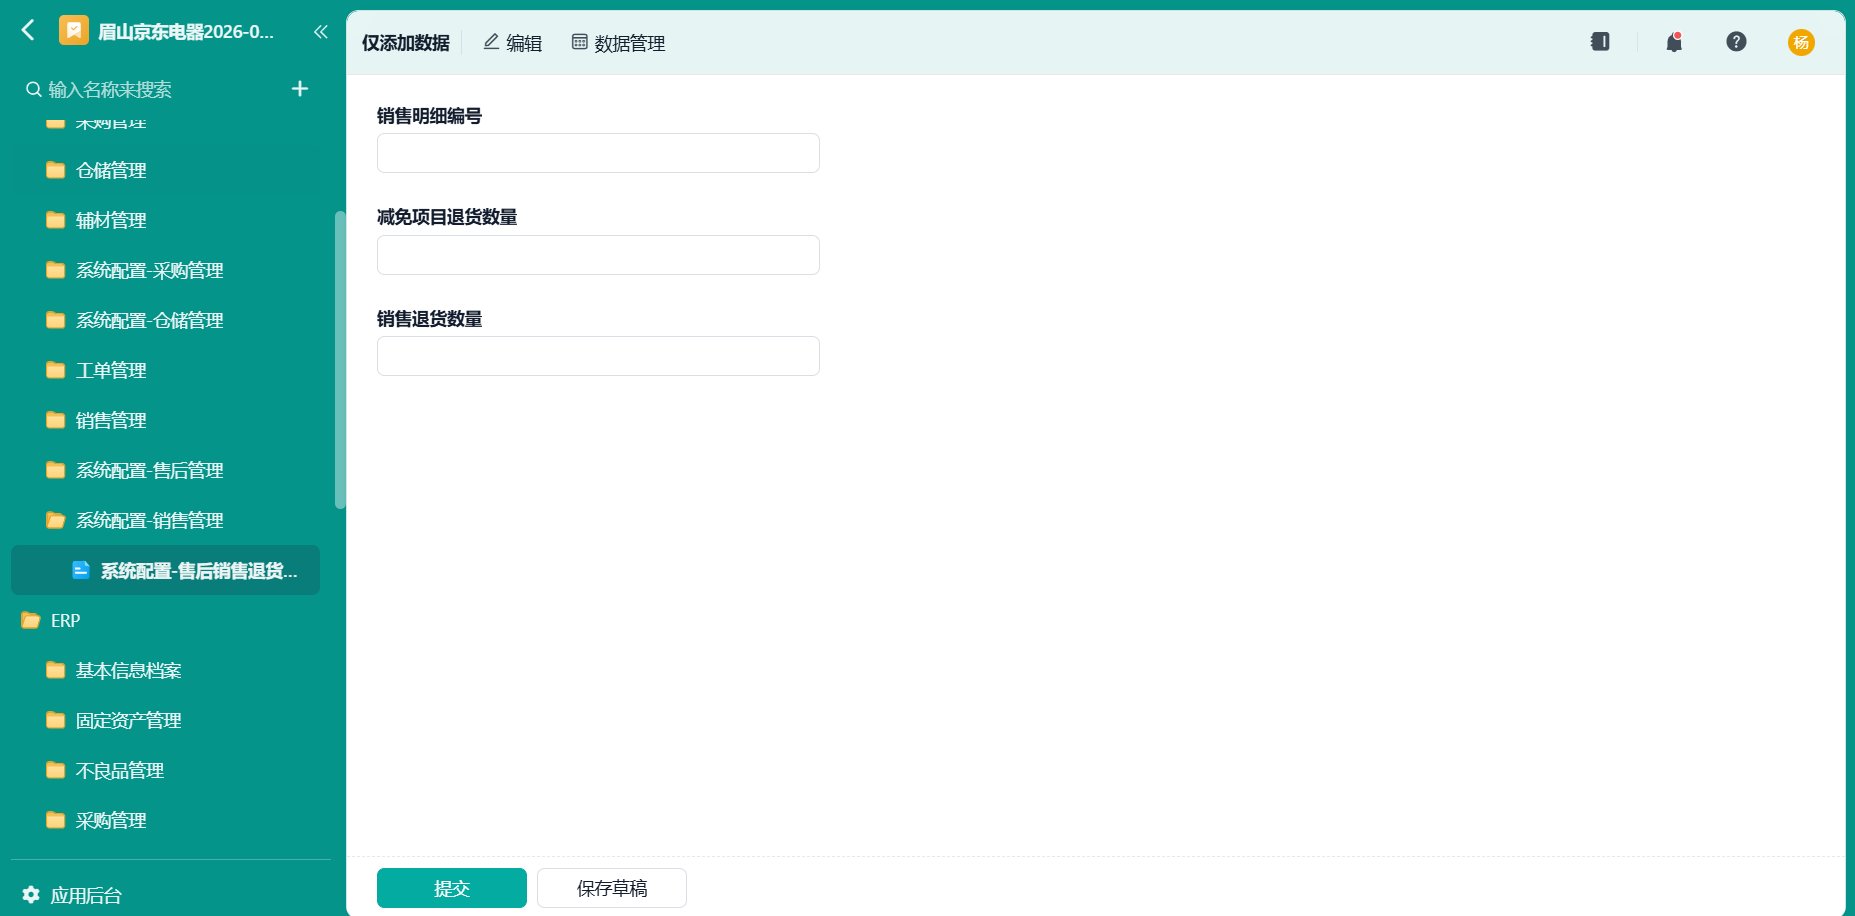This screenshot has height=916, width=1855.
Task: Click the ERP folder icon
Action: pos(31,620)
